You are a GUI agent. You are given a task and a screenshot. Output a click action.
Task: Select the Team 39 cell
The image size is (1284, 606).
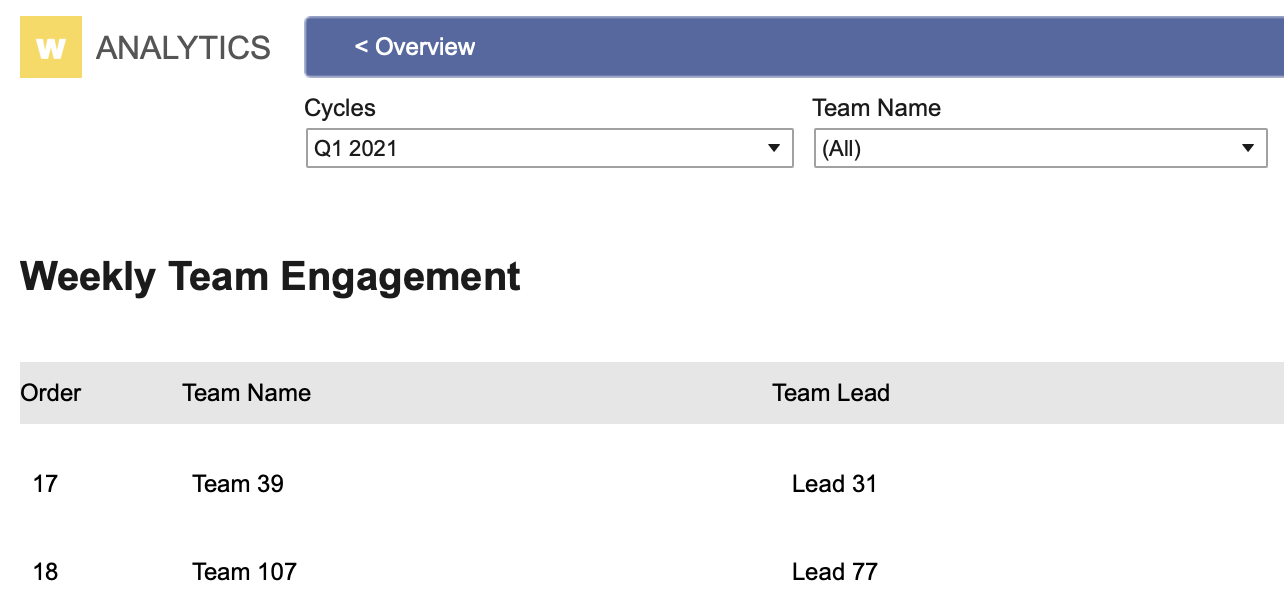[x=238, y=484]
